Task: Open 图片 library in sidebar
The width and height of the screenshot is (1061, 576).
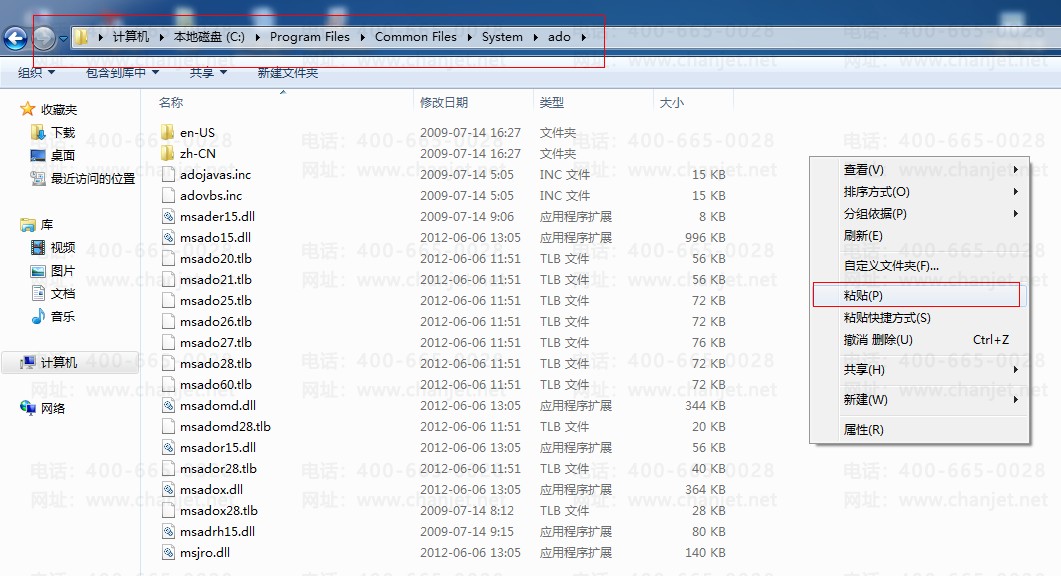Action: coord(53,270)
